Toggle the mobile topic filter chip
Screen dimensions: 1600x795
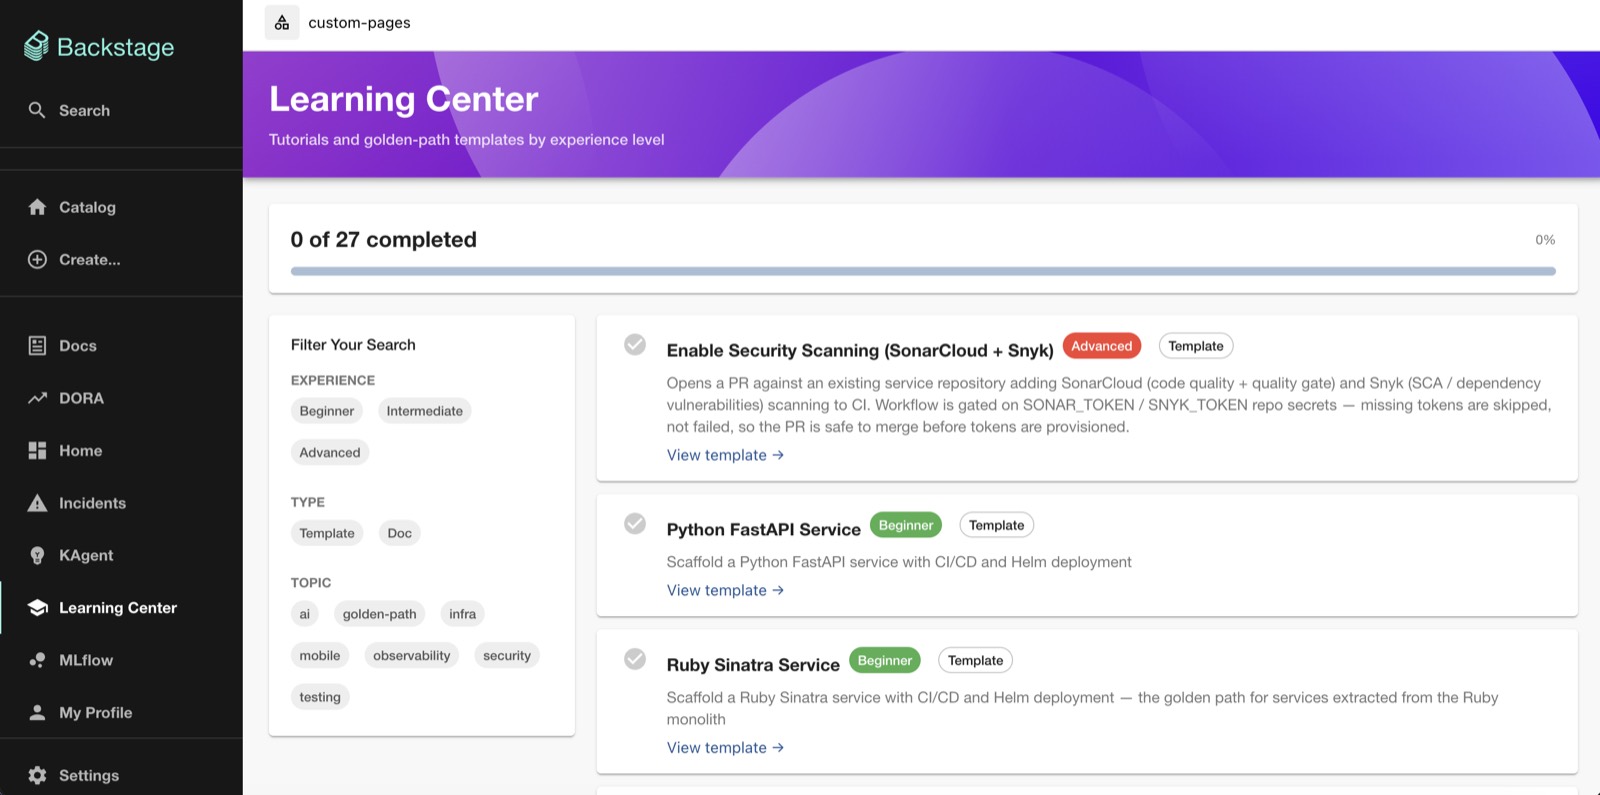(320, 655)
